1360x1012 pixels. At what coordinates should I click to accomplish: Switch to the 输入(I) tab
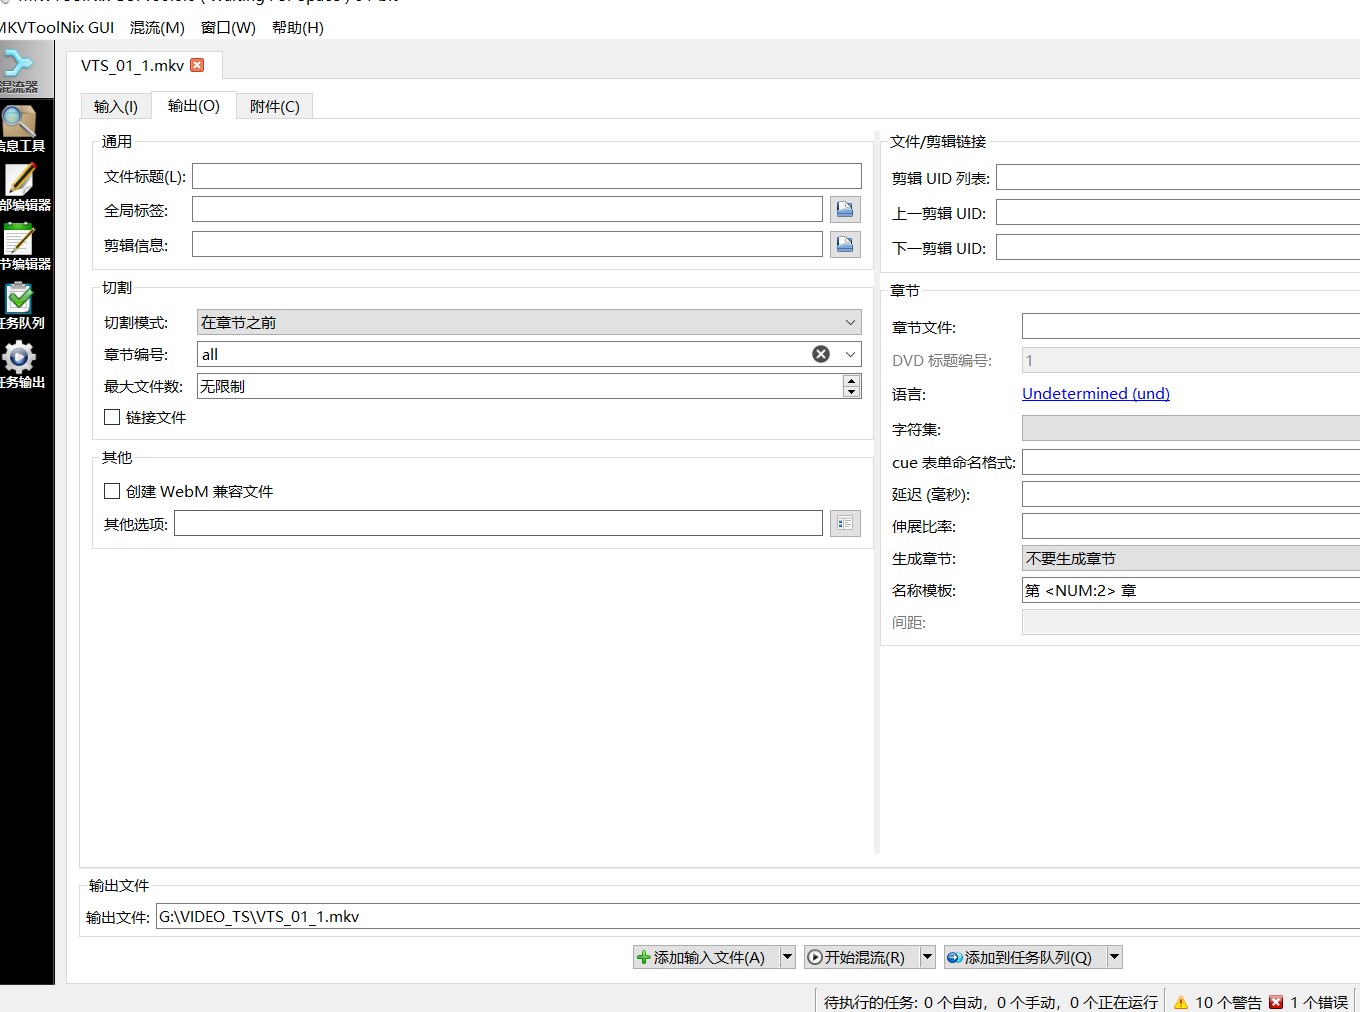(116, 106)
